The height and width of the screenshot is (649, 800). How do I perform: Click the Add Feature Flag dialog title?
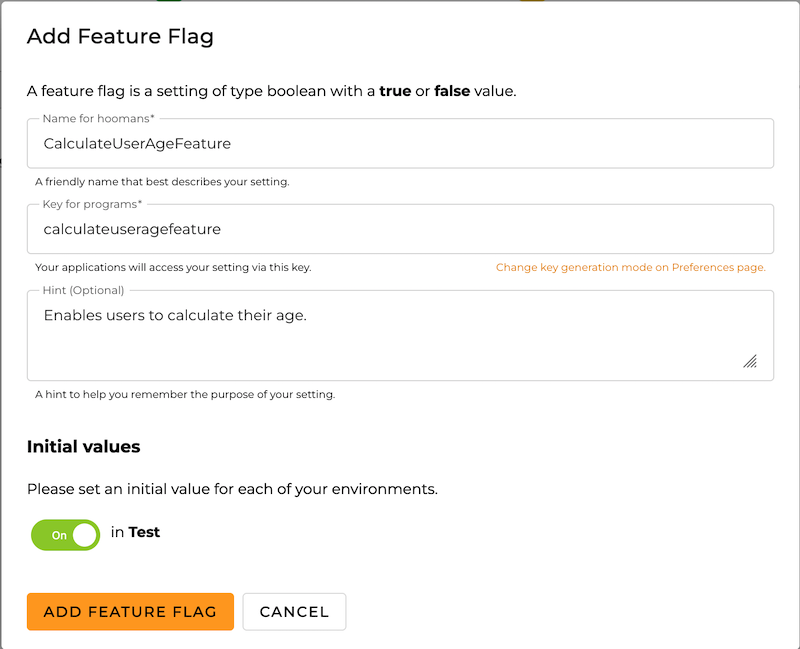tap(120, 36)
